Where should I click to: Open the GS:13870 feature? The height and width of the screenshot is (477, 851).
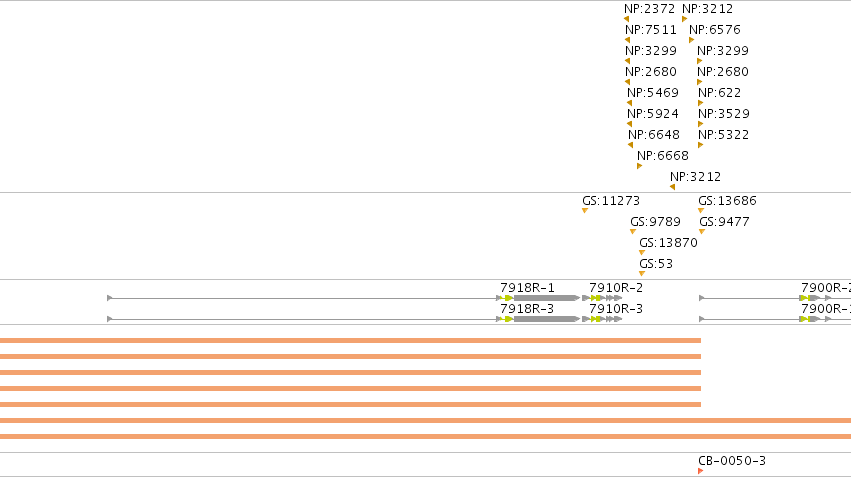pyautogui.click(x=668, y=243)
